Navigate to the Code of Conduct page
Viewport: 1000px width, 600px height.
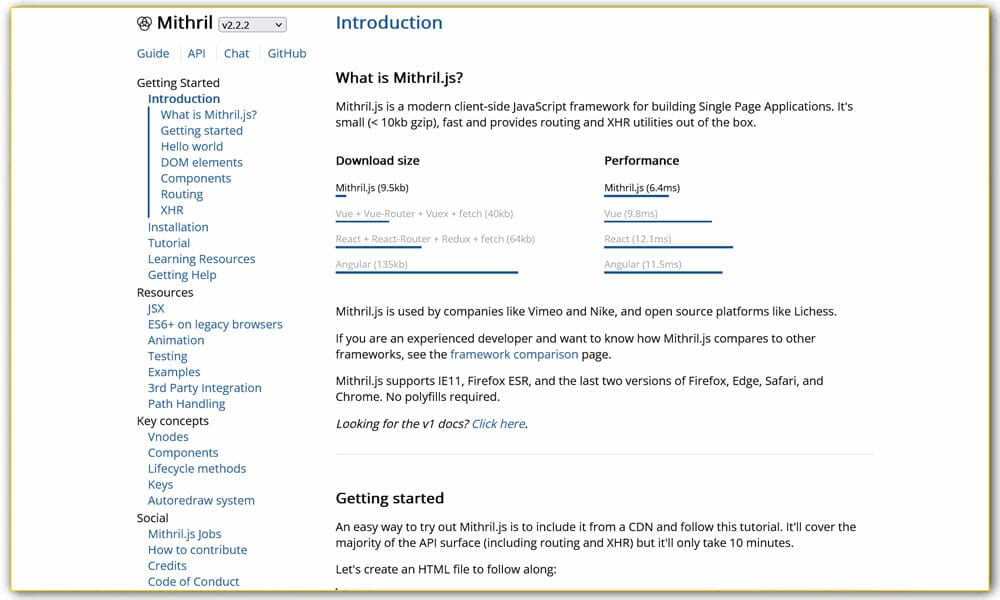pyautogui.click(x=193, y=581)
